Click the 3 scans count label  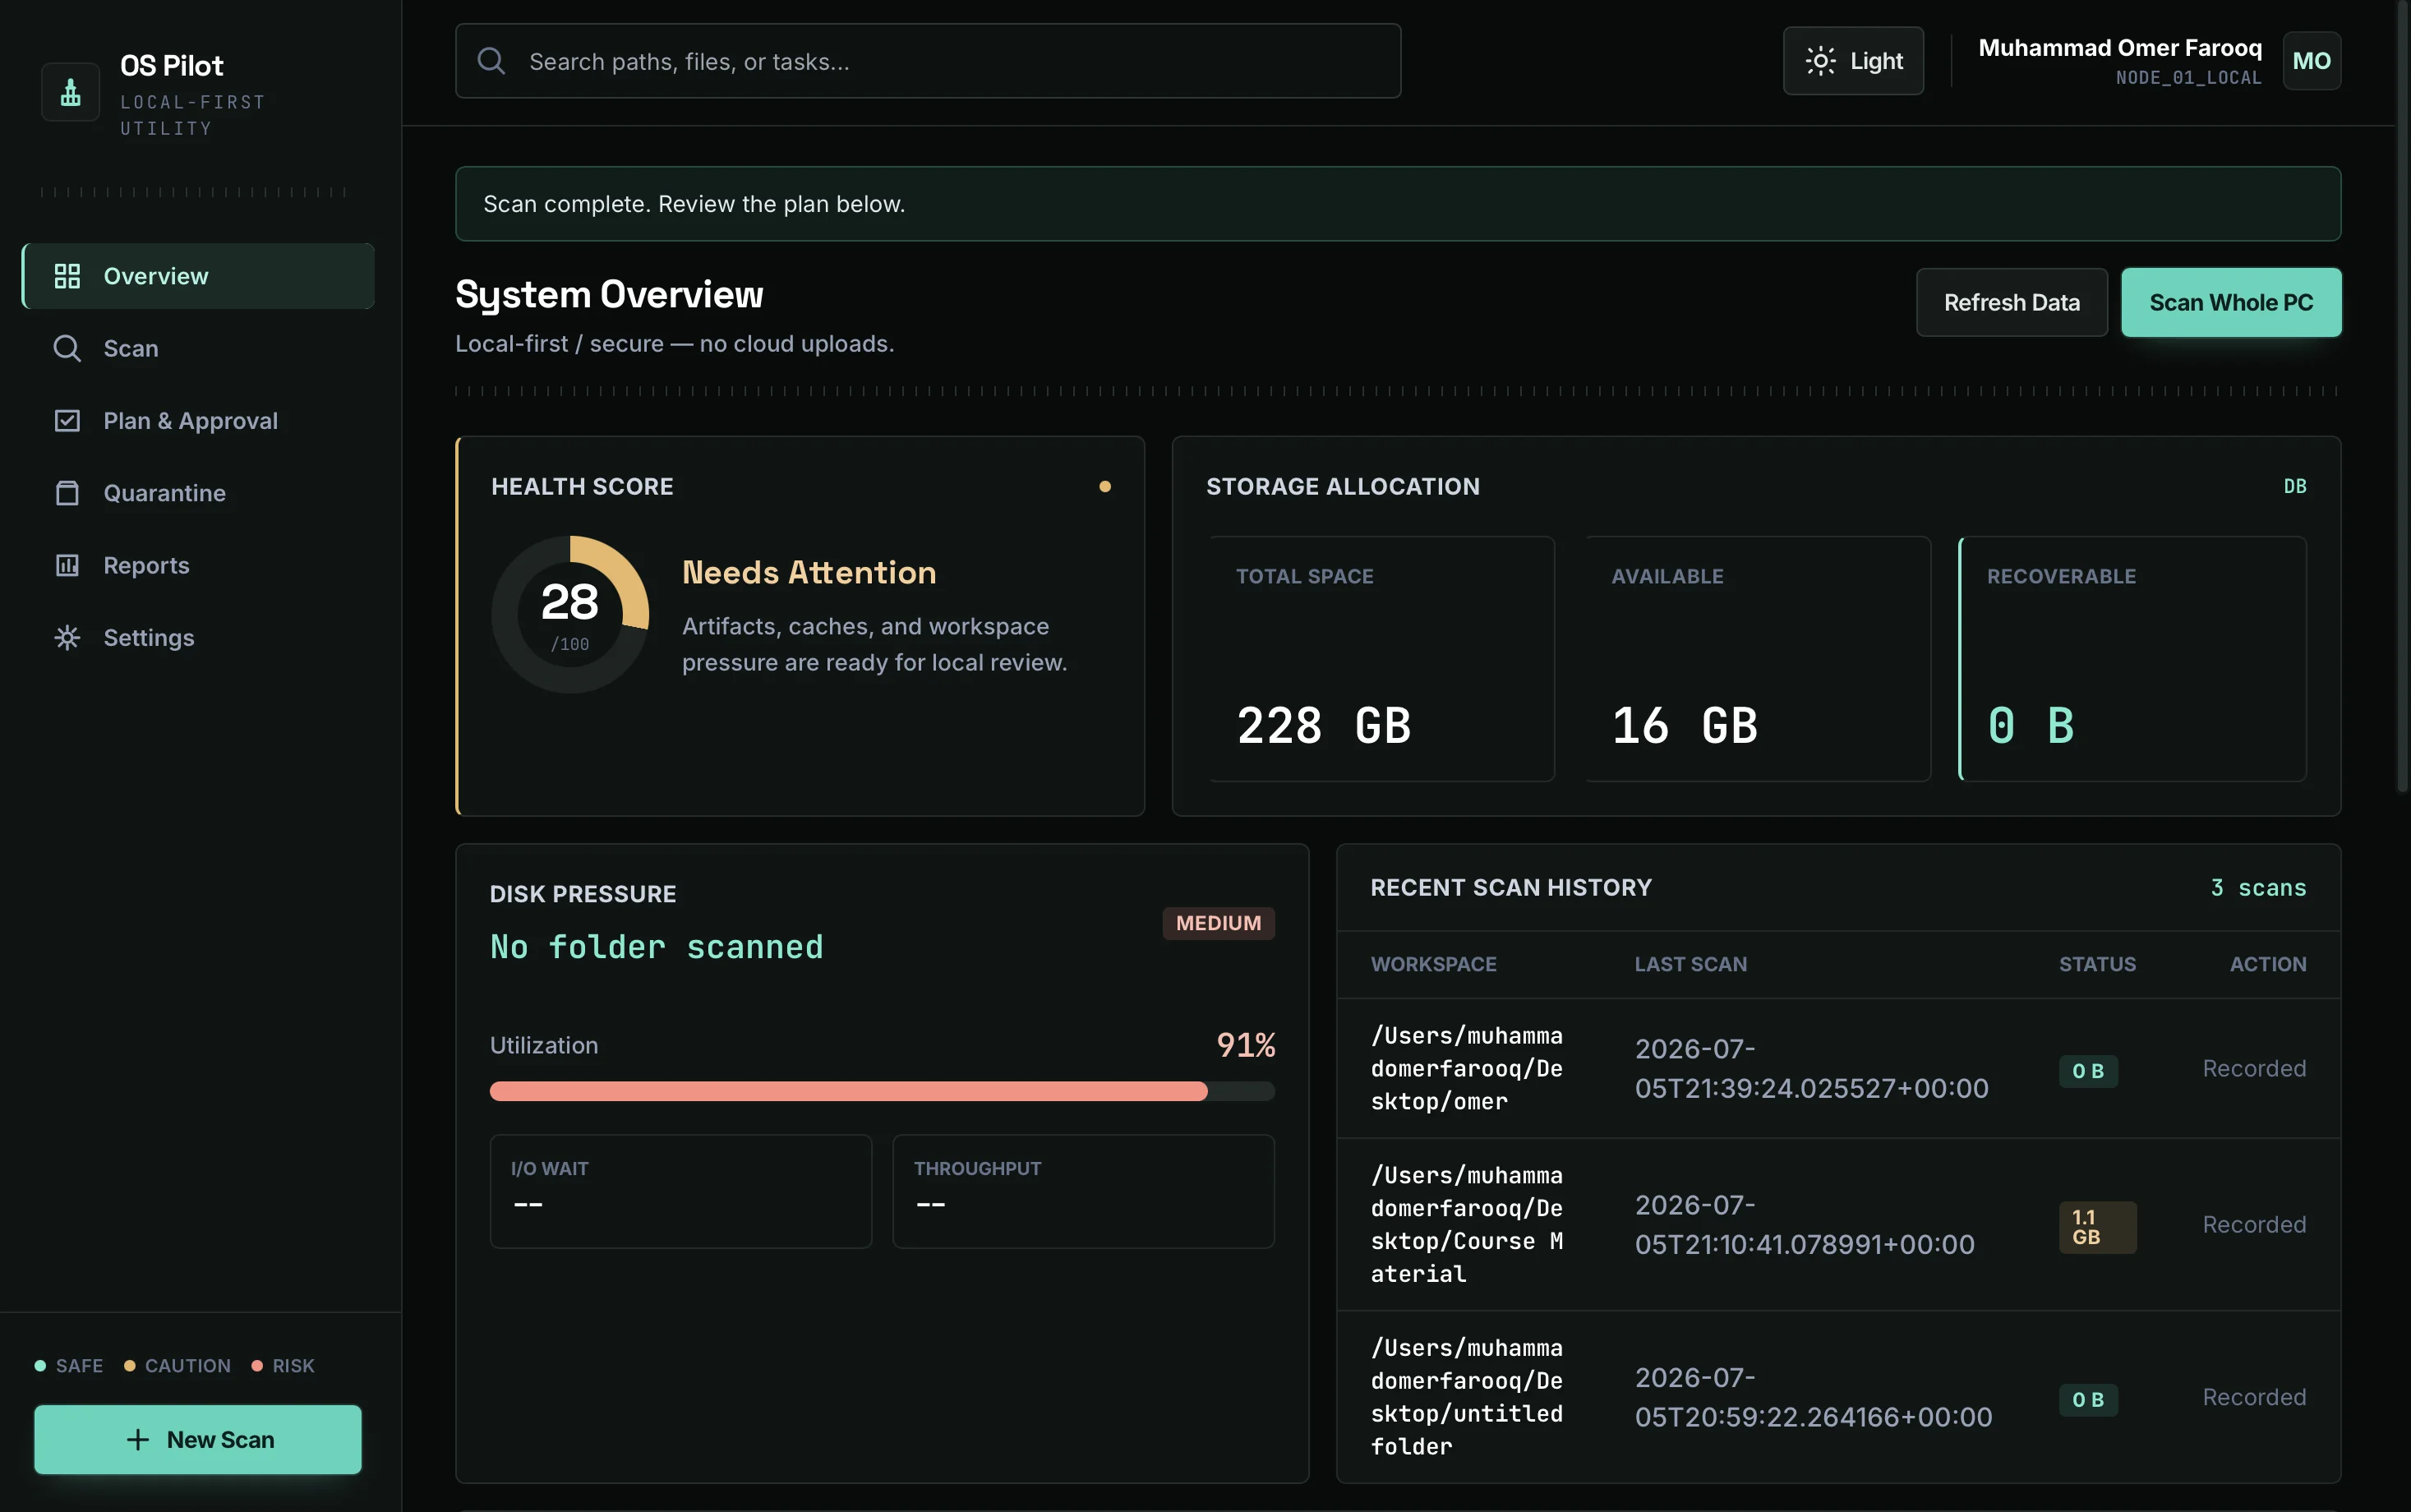point(2258,888)
